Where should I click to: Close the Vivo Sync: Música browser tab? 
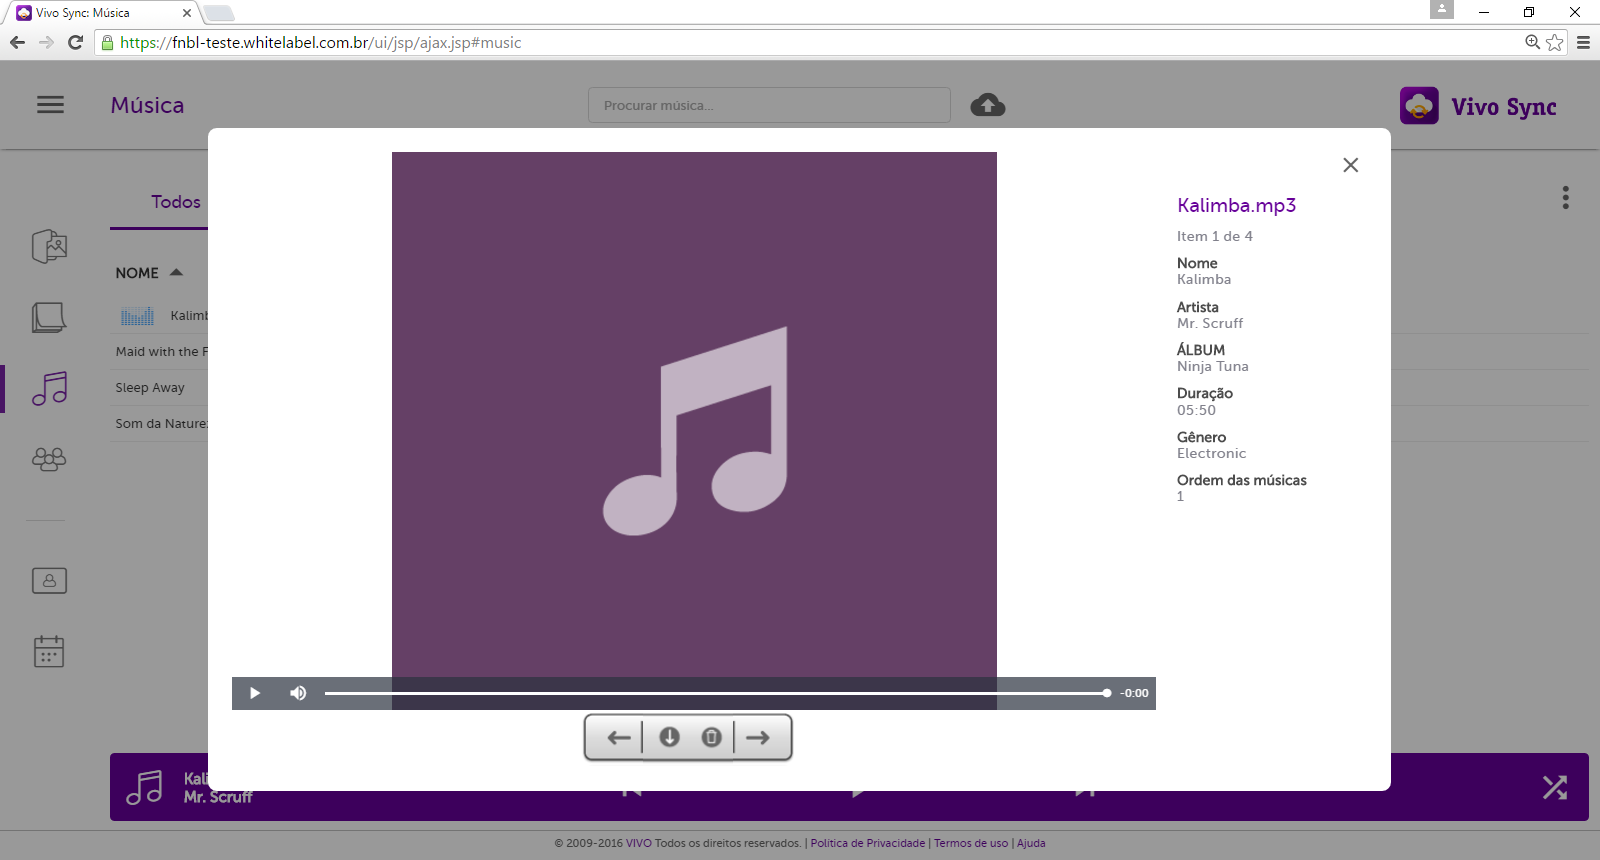pyautogui.click(x=187, y=13)
